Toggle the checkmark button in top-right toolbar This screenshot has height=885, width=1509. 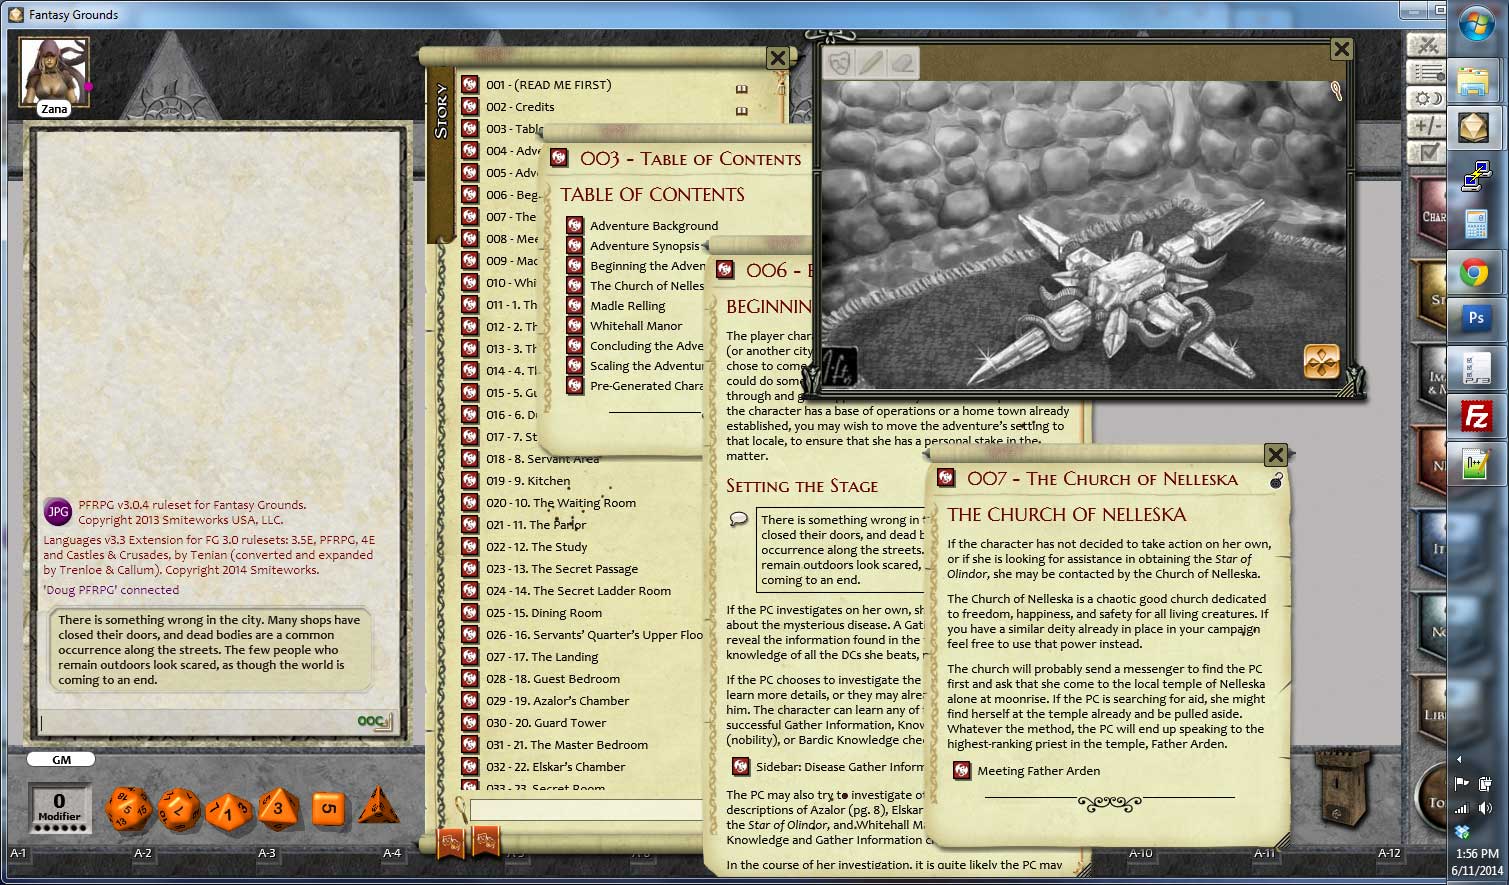coord(1425,152)
